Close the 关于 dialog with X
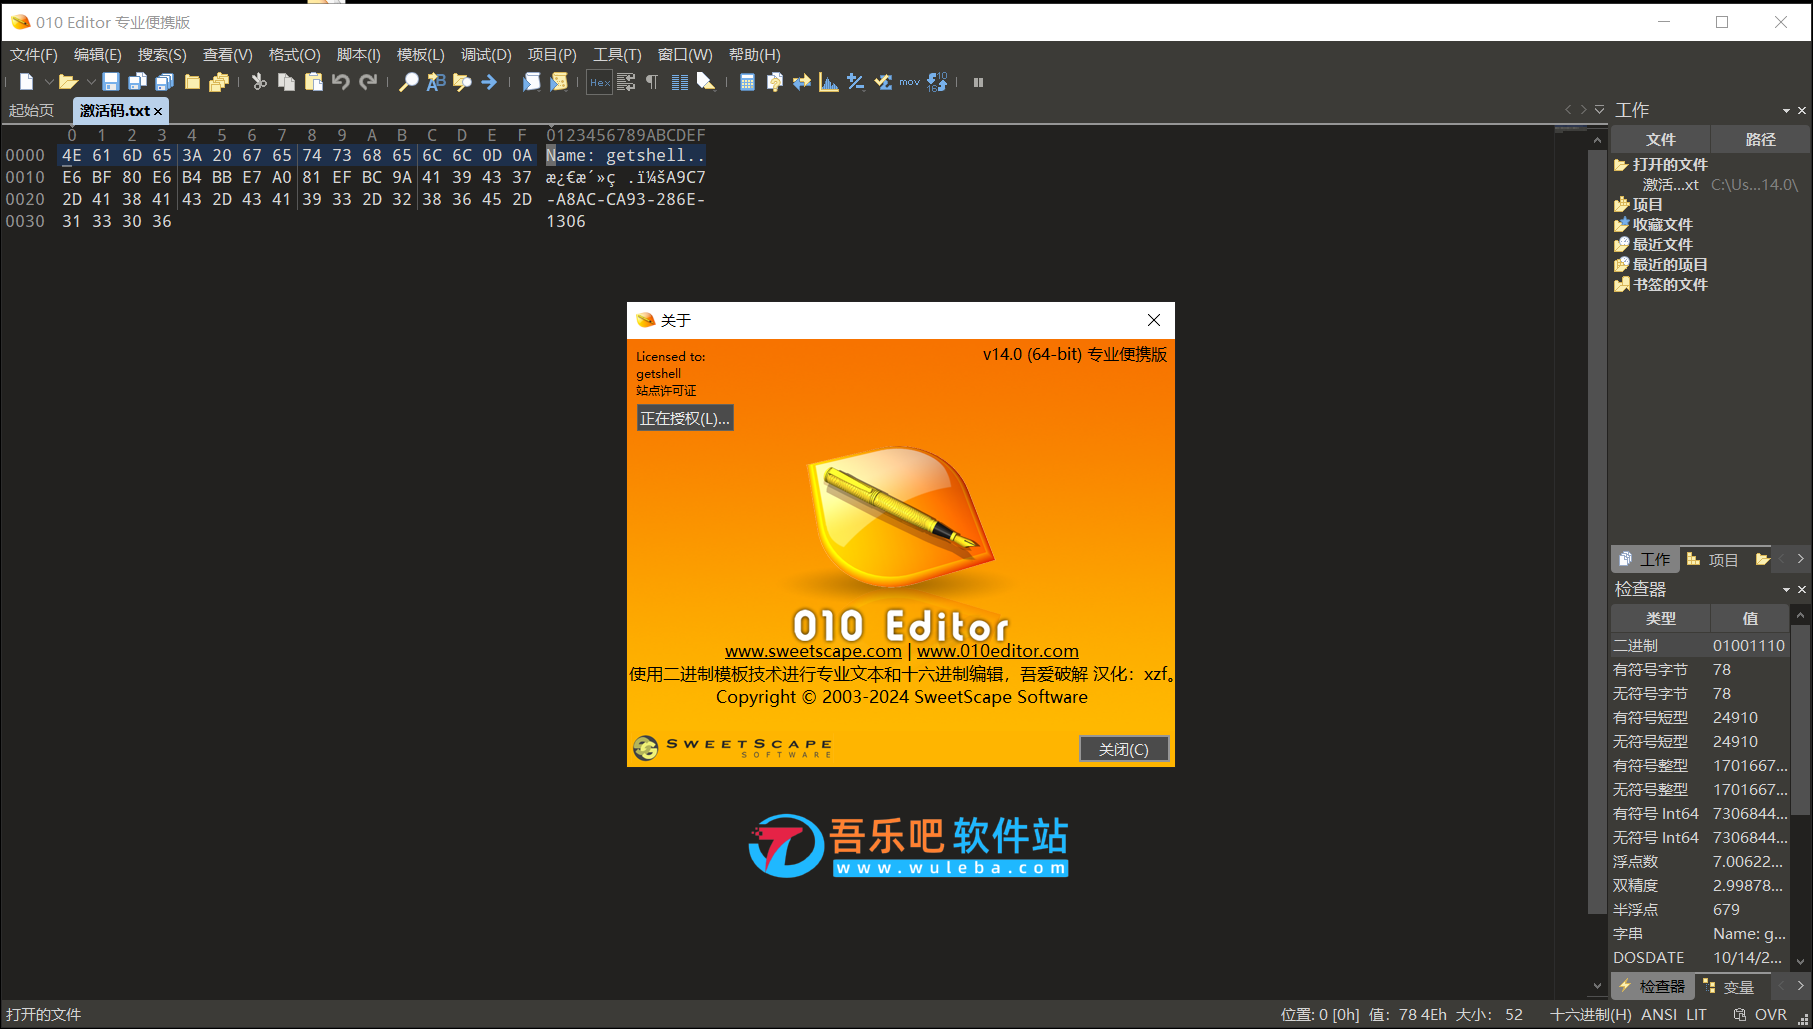The width and height of the screenshot is (1813, 1029). click(x=1154, y=320)
